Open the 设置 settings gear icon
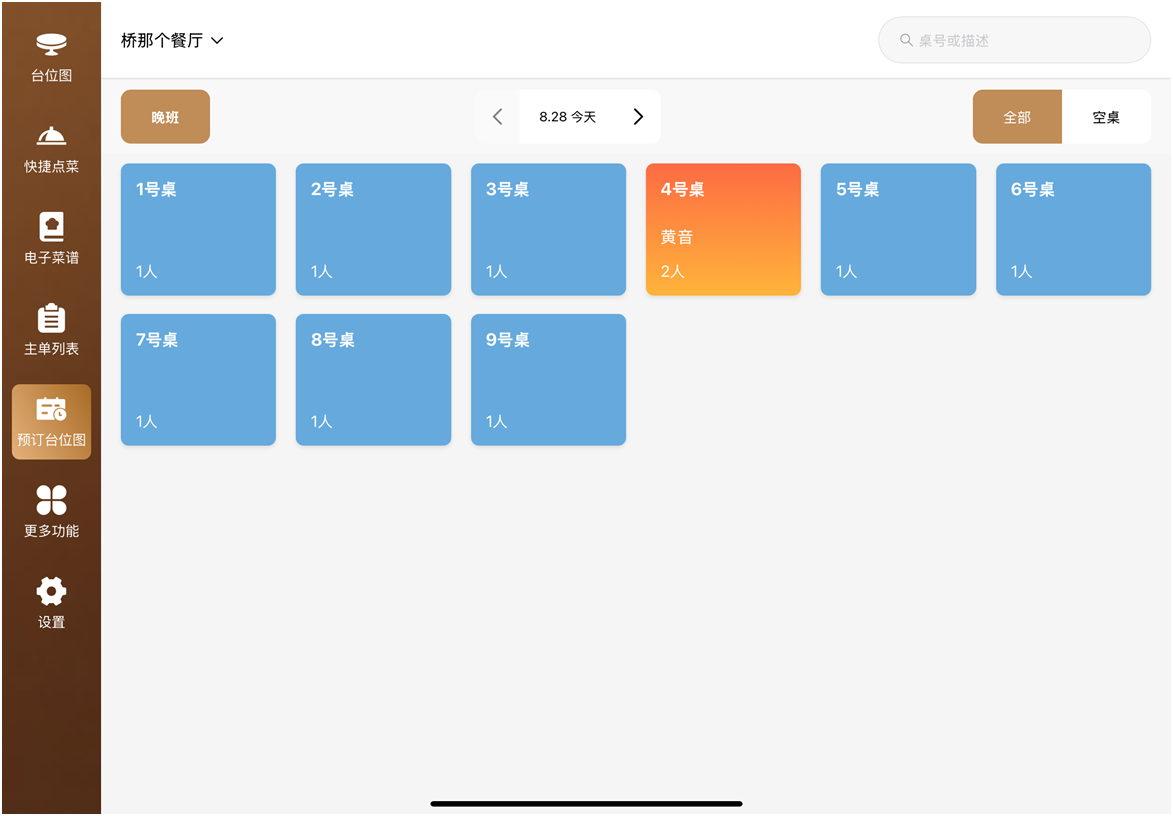This screenshot has height=816, width=1173. click(51, 592)
